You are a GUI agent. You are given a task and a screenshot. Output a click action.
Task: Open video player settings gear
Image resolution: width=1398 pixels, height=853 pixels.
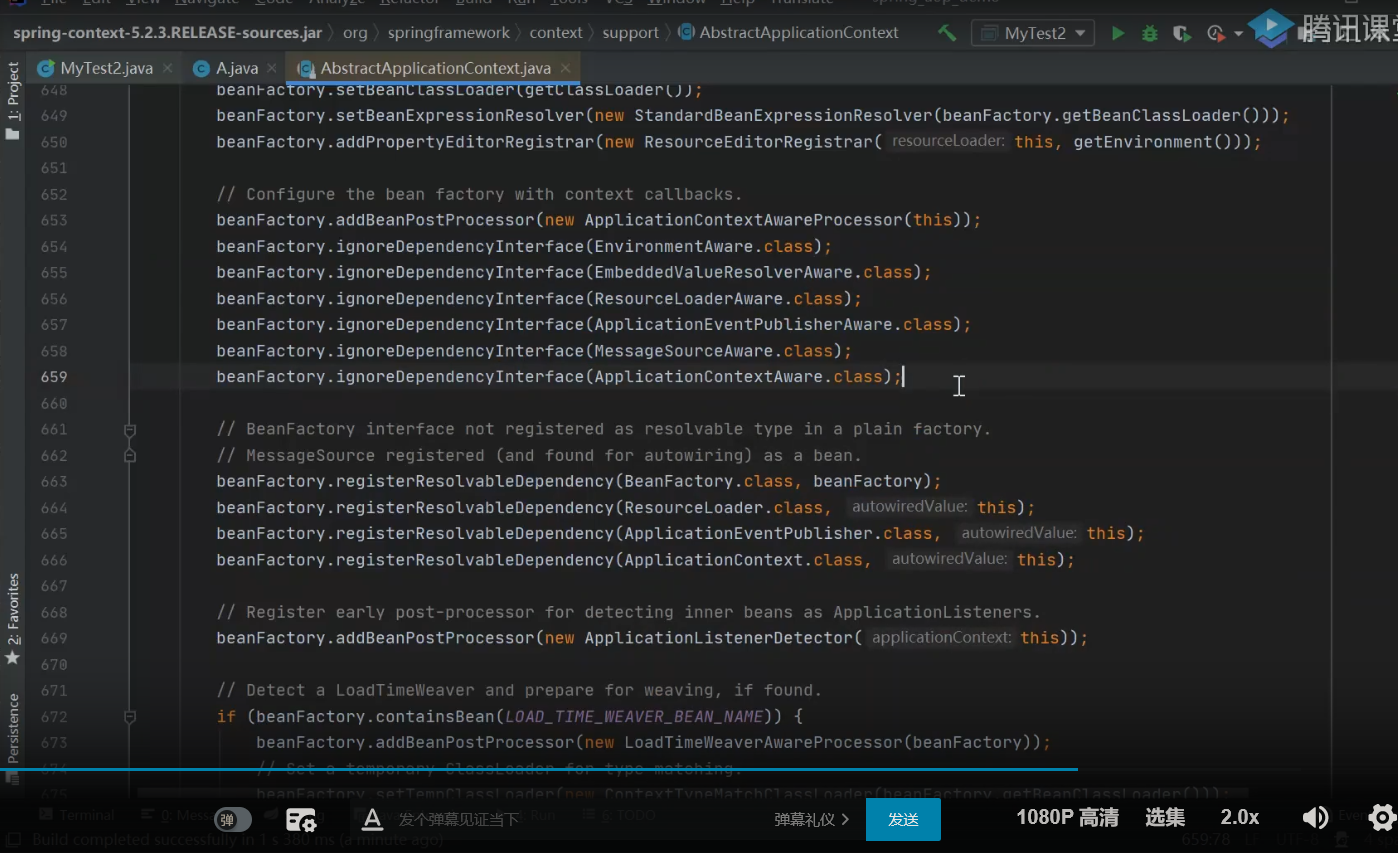point(1382,817)
